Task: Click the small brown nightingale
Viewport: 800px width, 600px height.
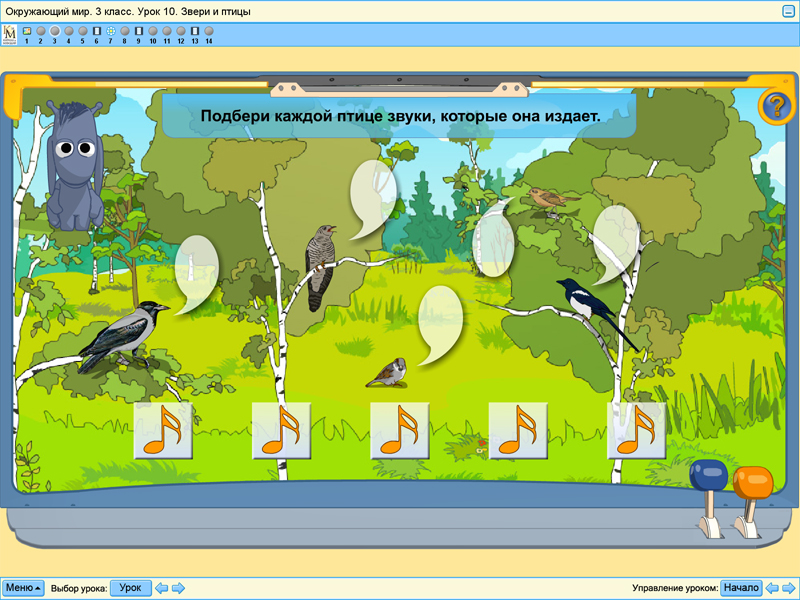Action: pyautogui.click(x=553, y=198)
